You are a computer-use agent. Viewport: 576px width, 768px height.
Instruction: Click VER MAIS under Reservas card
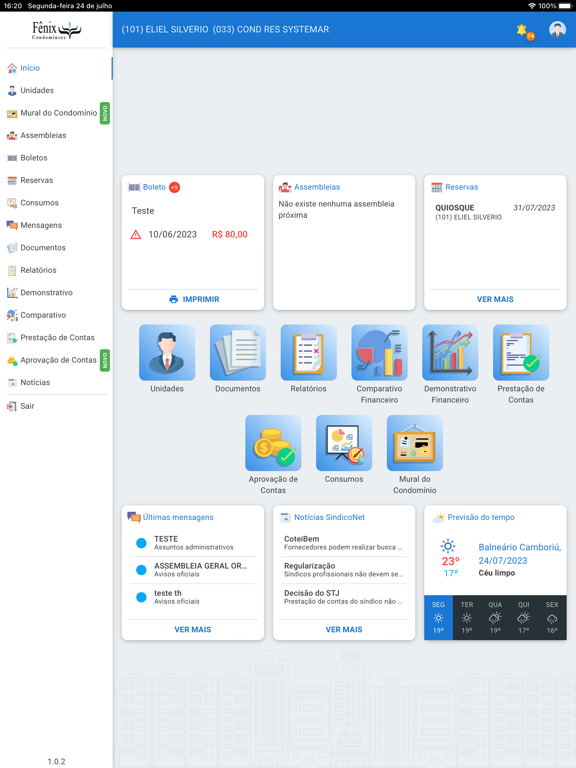[x=495, y=299]
